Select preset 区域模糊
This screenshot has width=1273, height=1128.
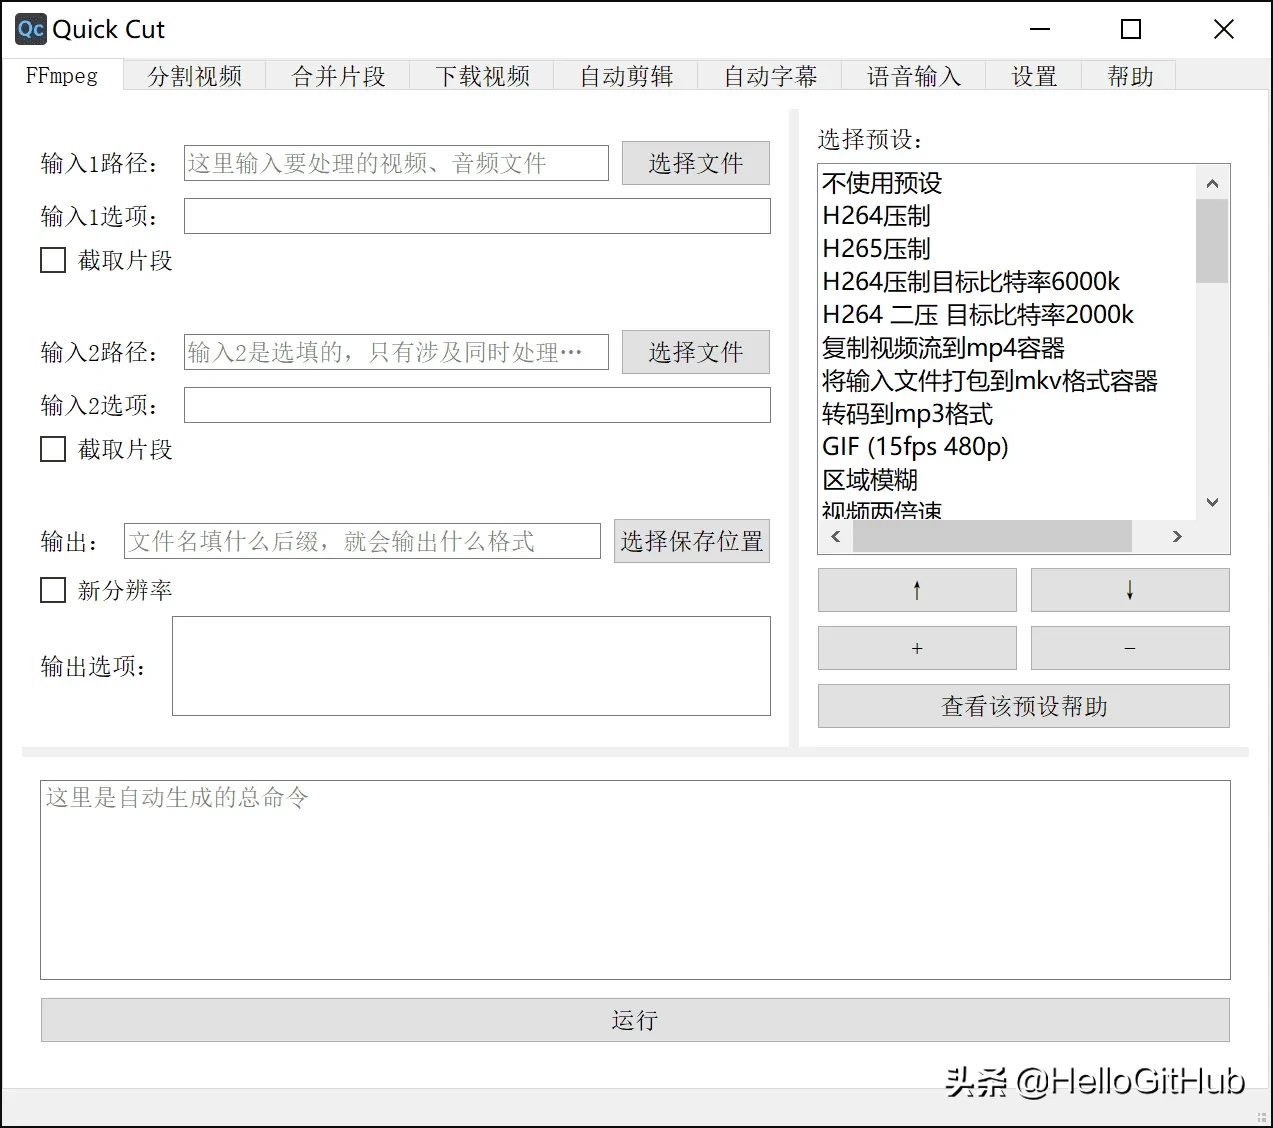1007,480
